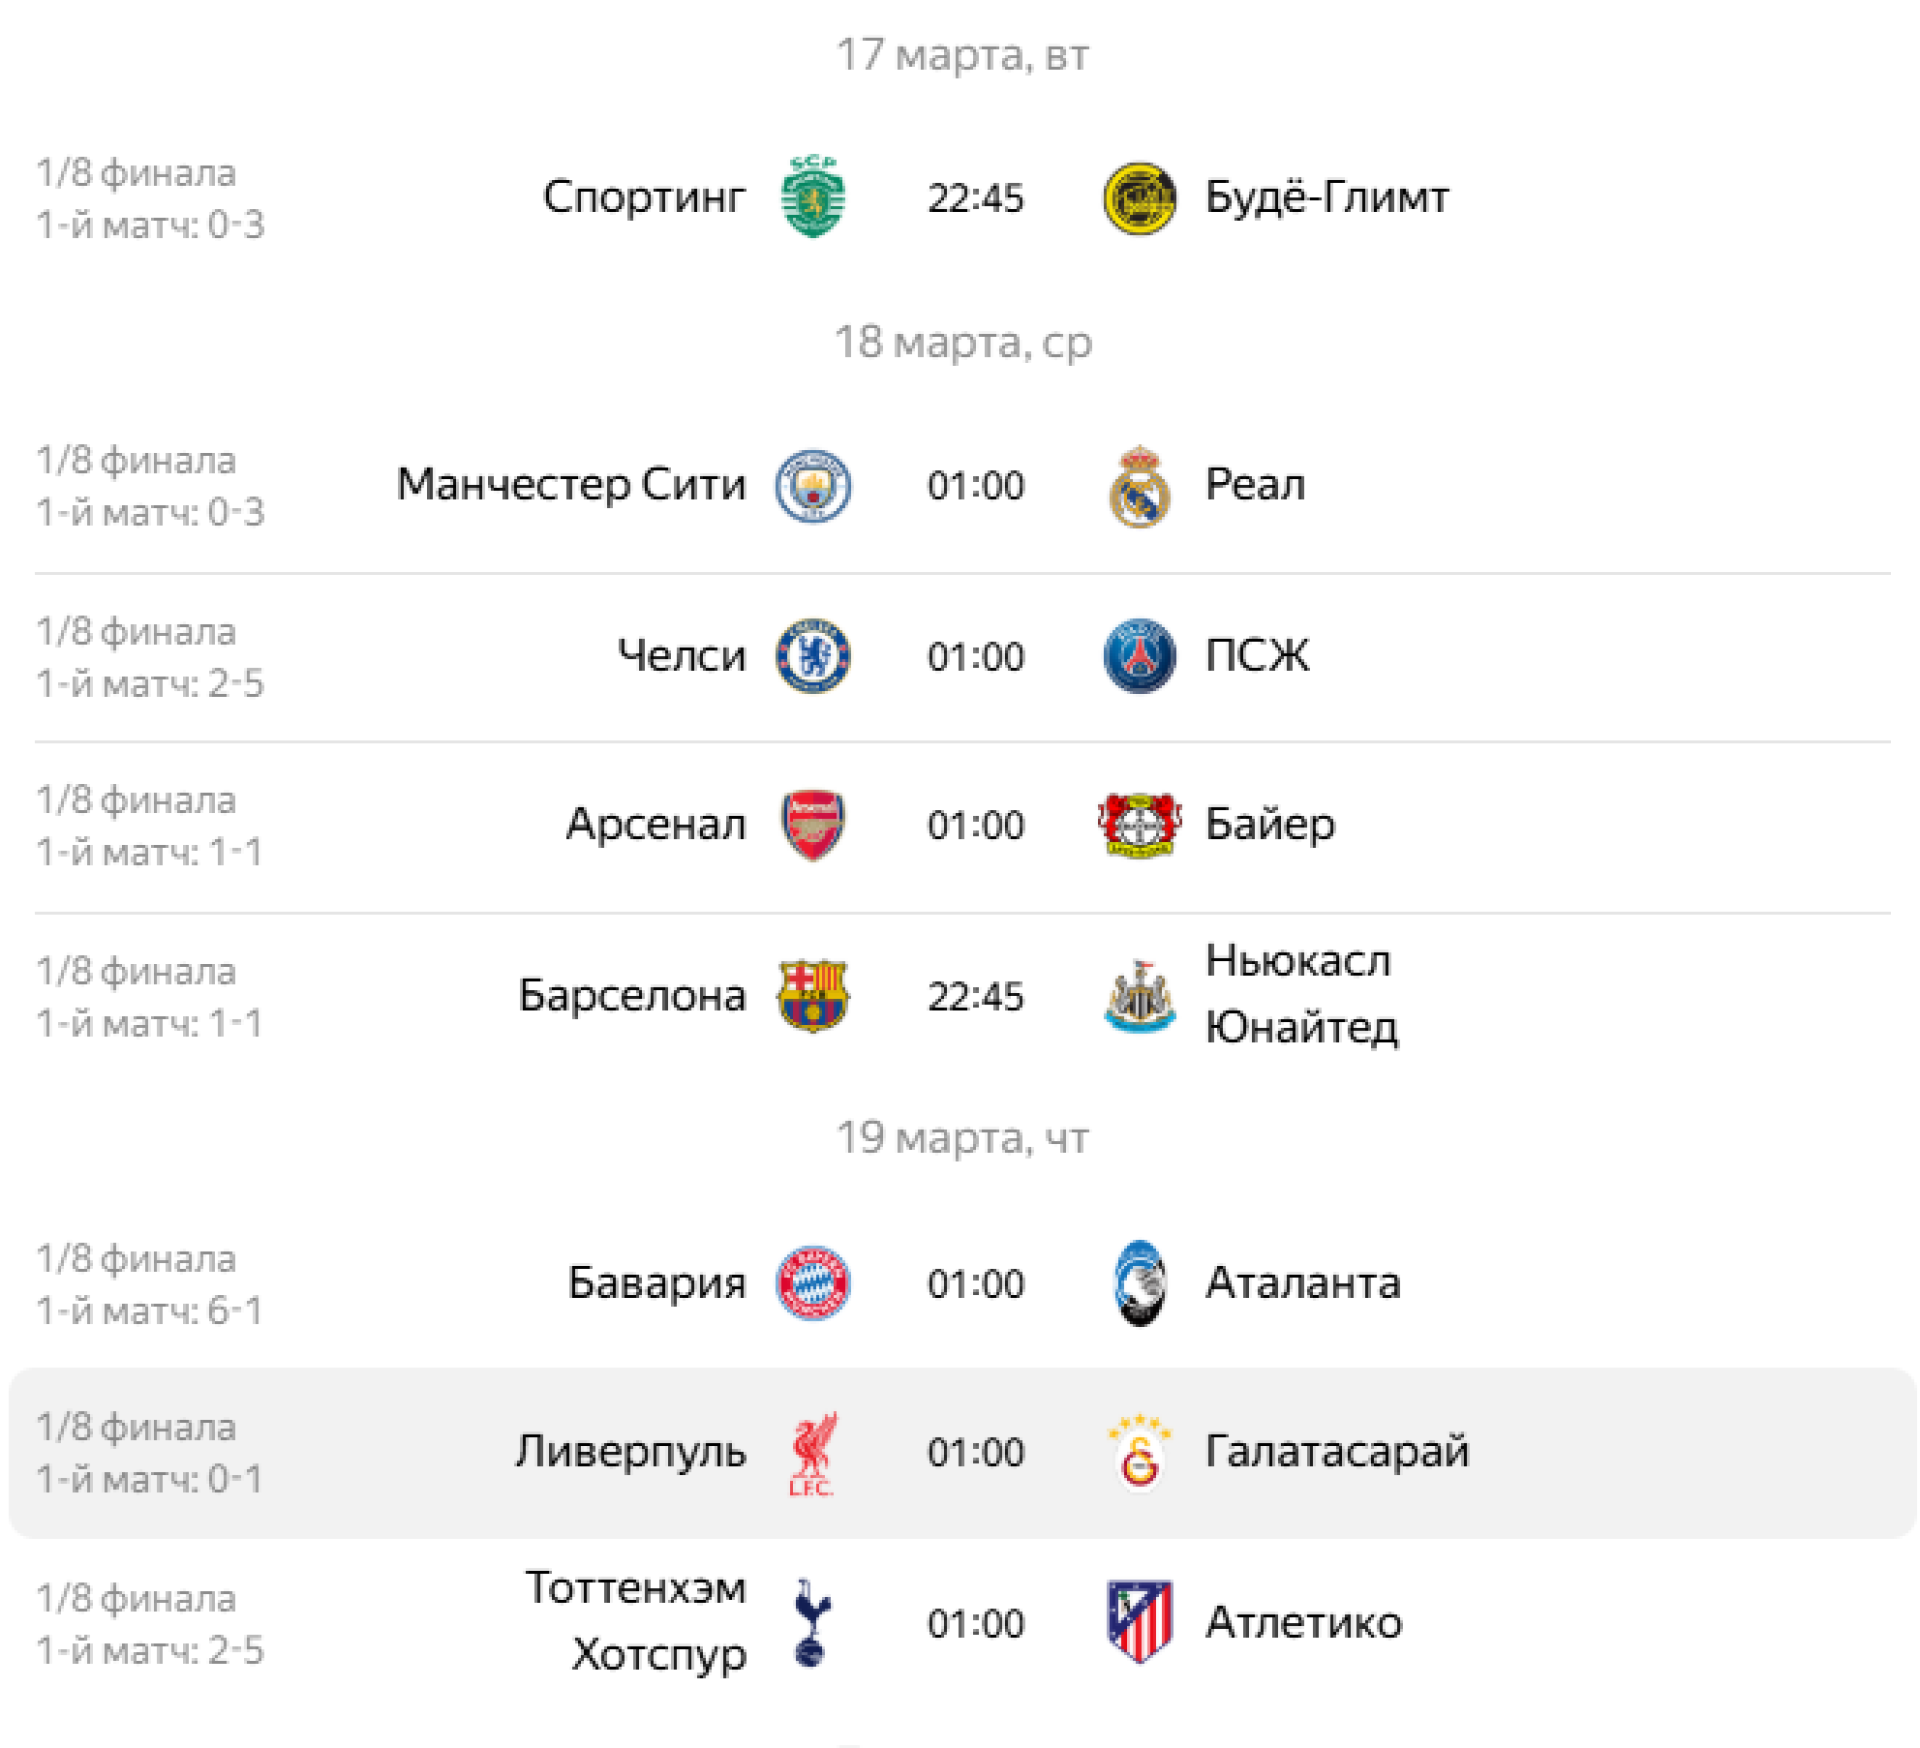Click the 01:00 time for Челси–ПСЖ
1920x1748 pixels.
coord(975,657)
